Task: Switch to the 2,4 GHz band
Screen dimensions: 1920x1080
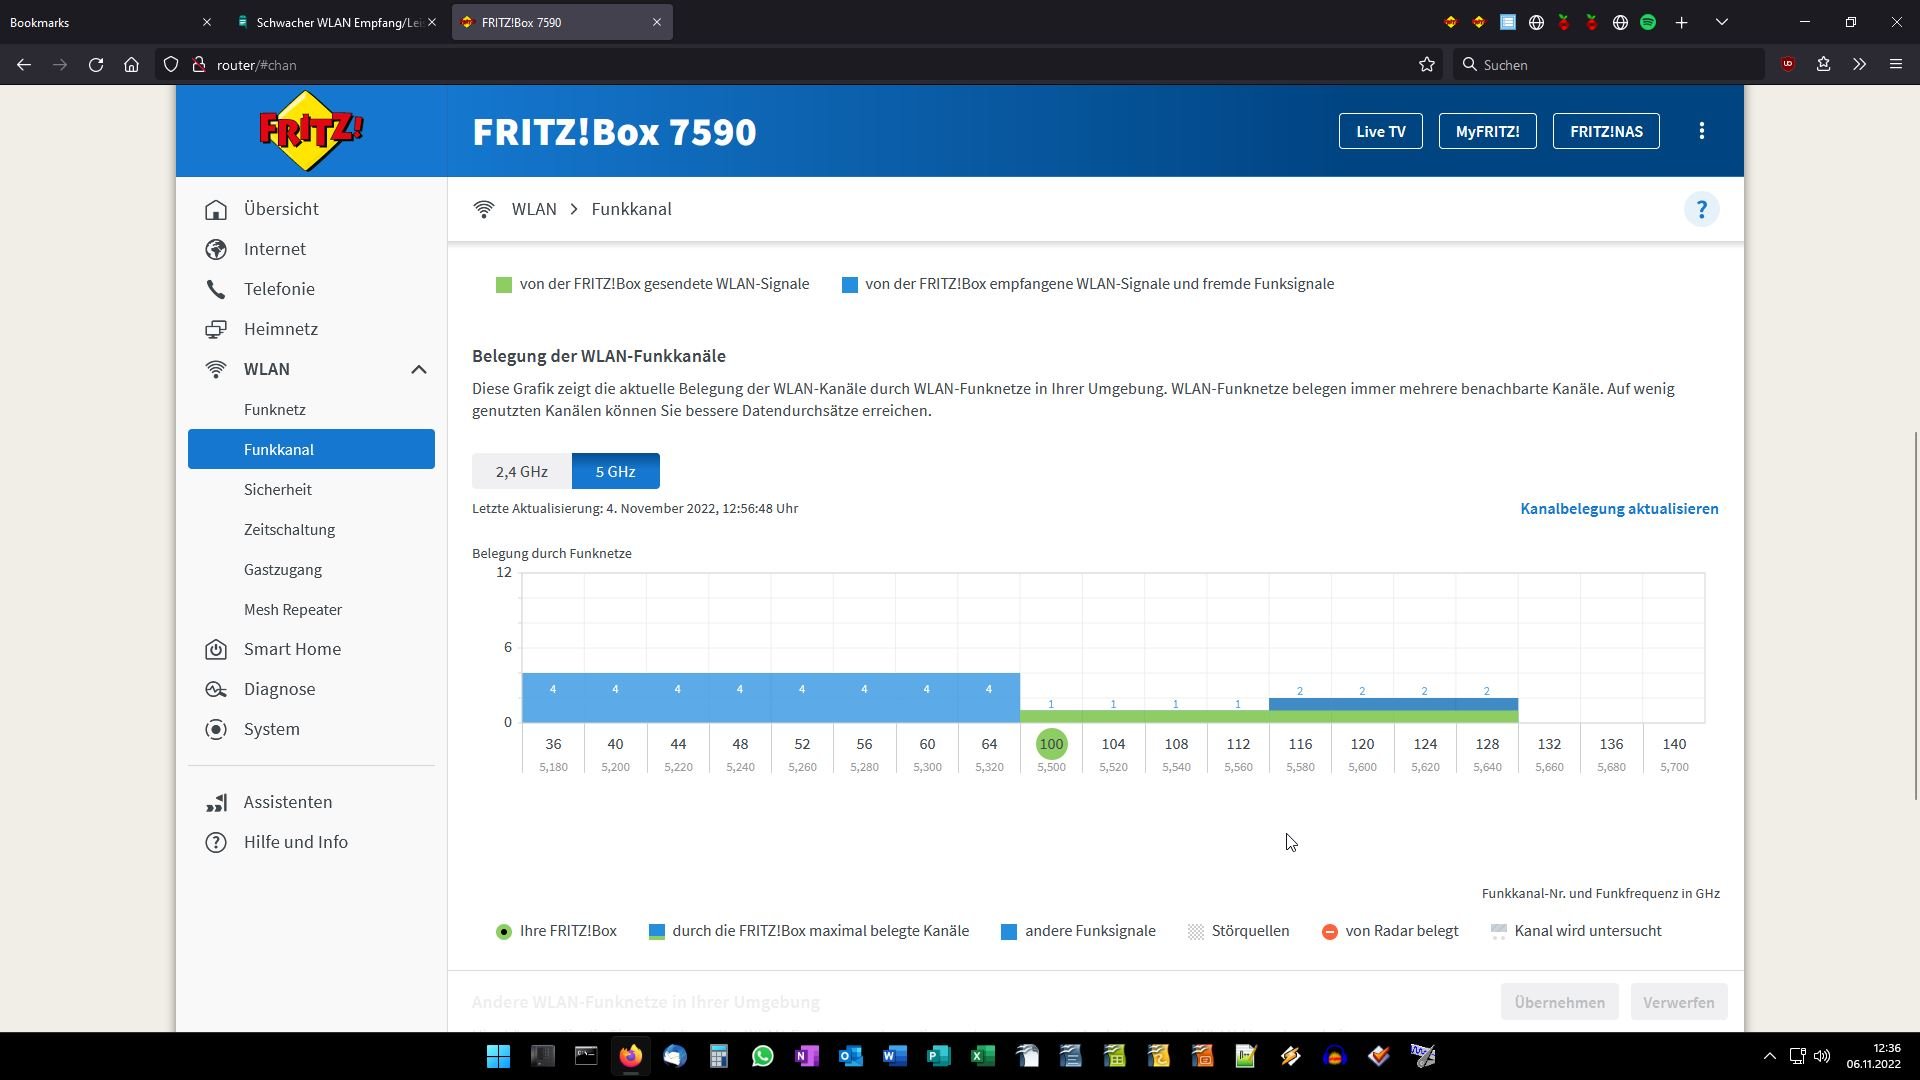Action: pos(521,471)
